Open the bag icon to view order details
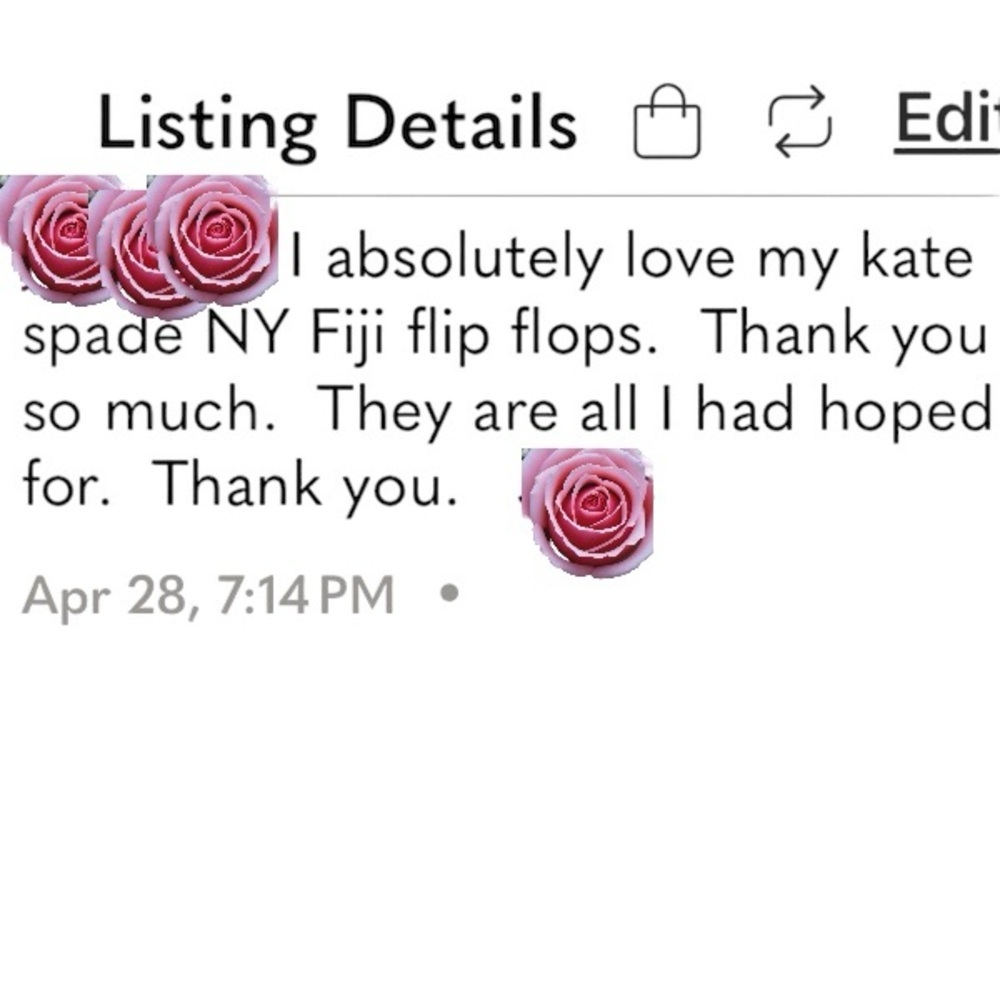The image size is (1000, 1000). 665,120
